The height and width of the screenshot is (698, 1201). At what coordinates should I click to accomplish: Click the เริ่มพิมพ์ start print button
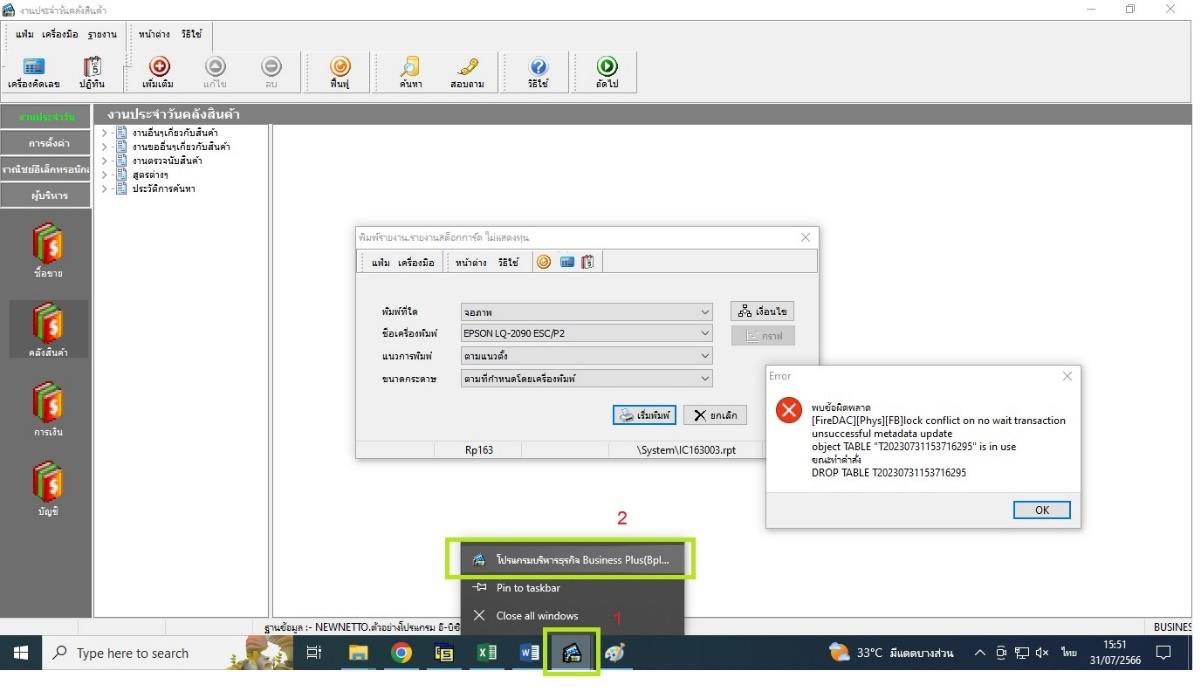tap(644, 415)
